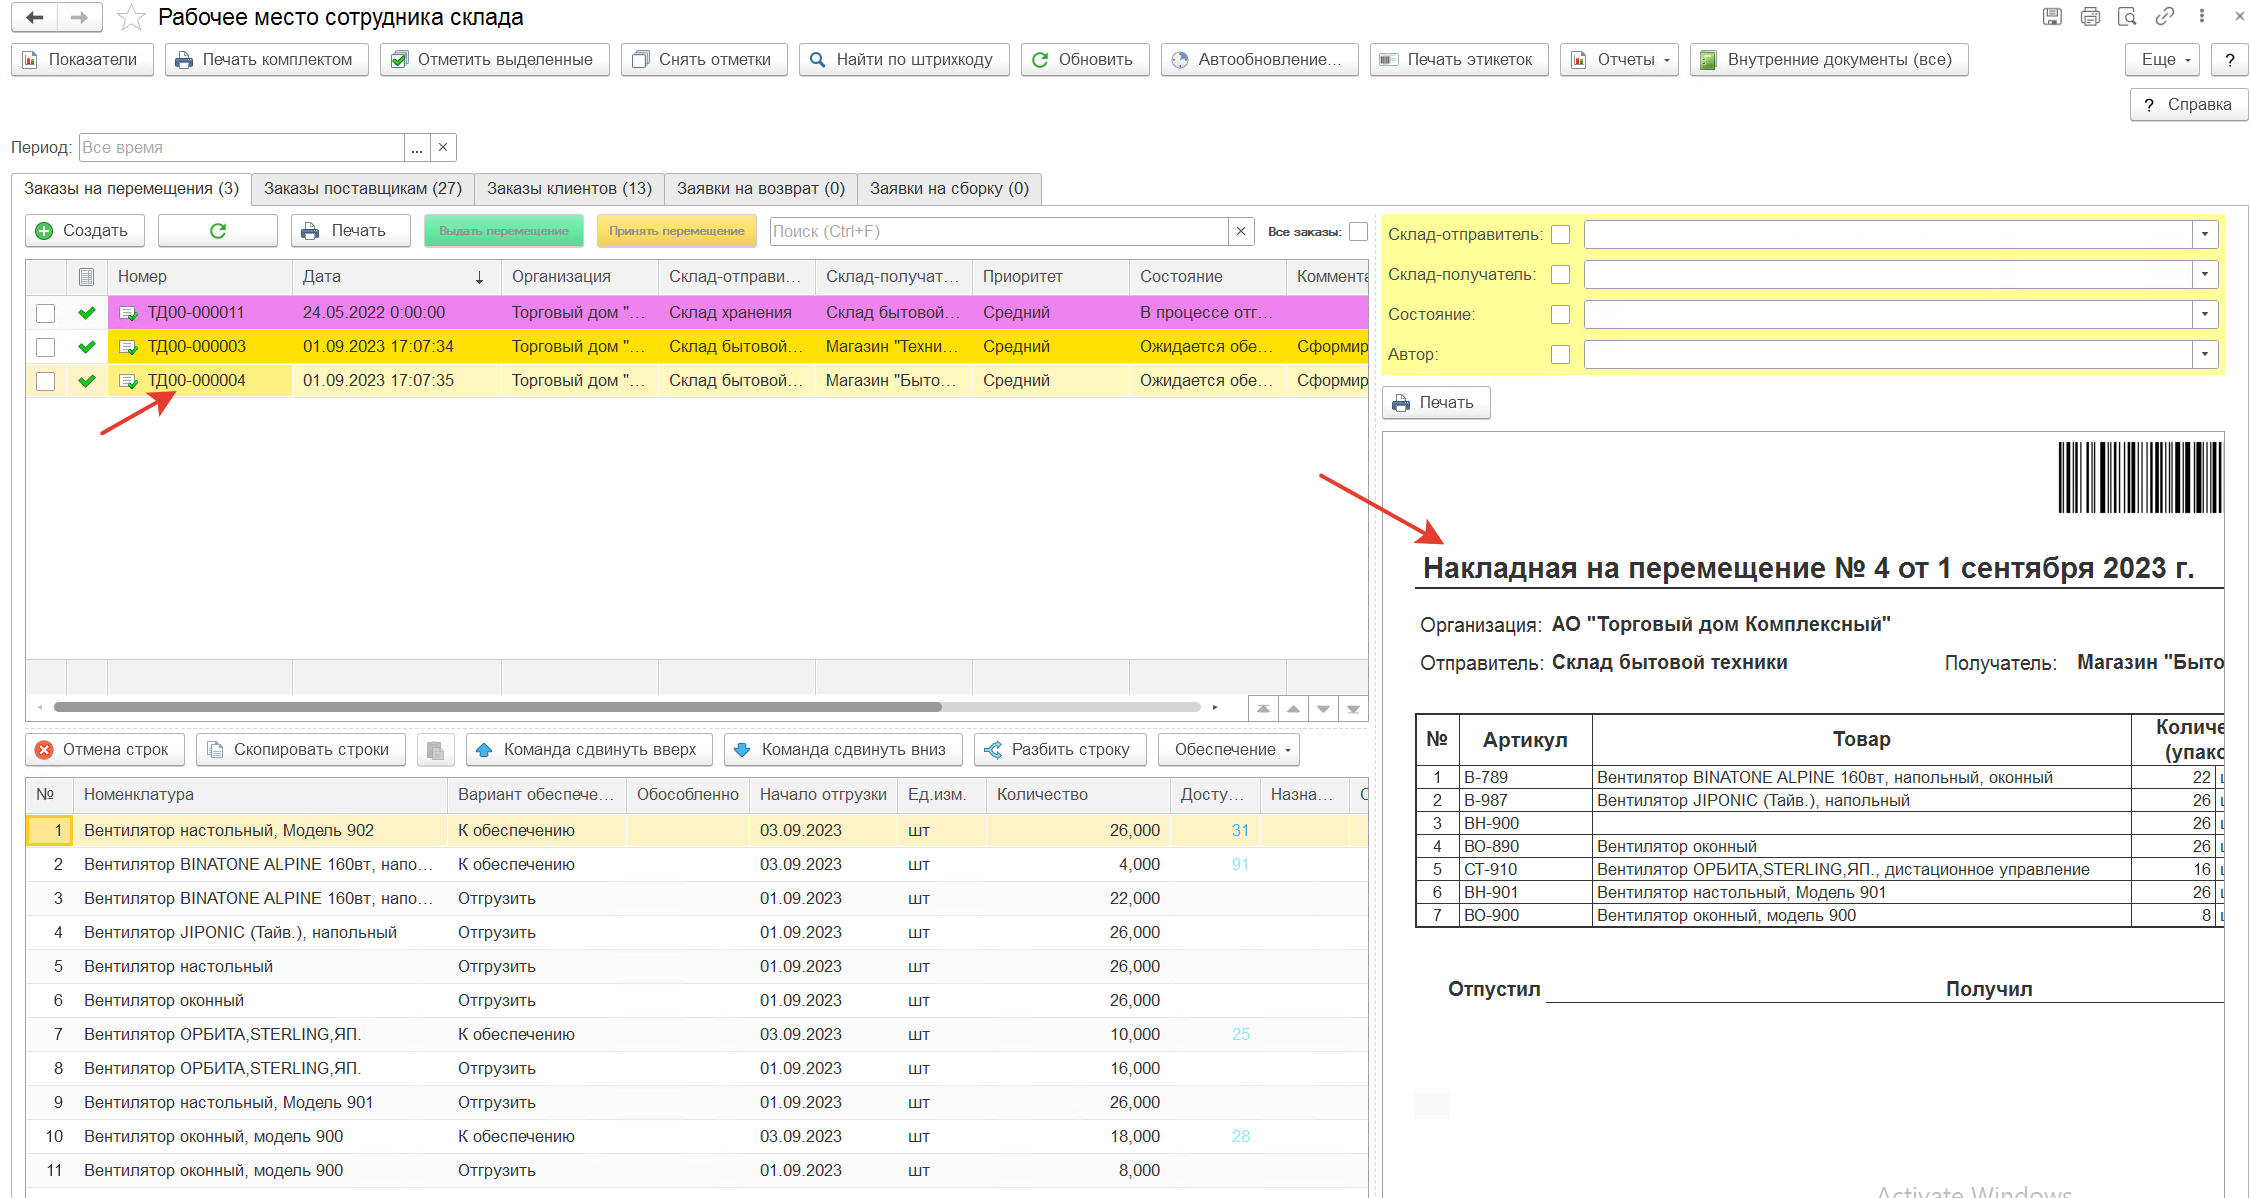Open period selection via ellipsis button

pyautogui.click(x=417, y=147)
